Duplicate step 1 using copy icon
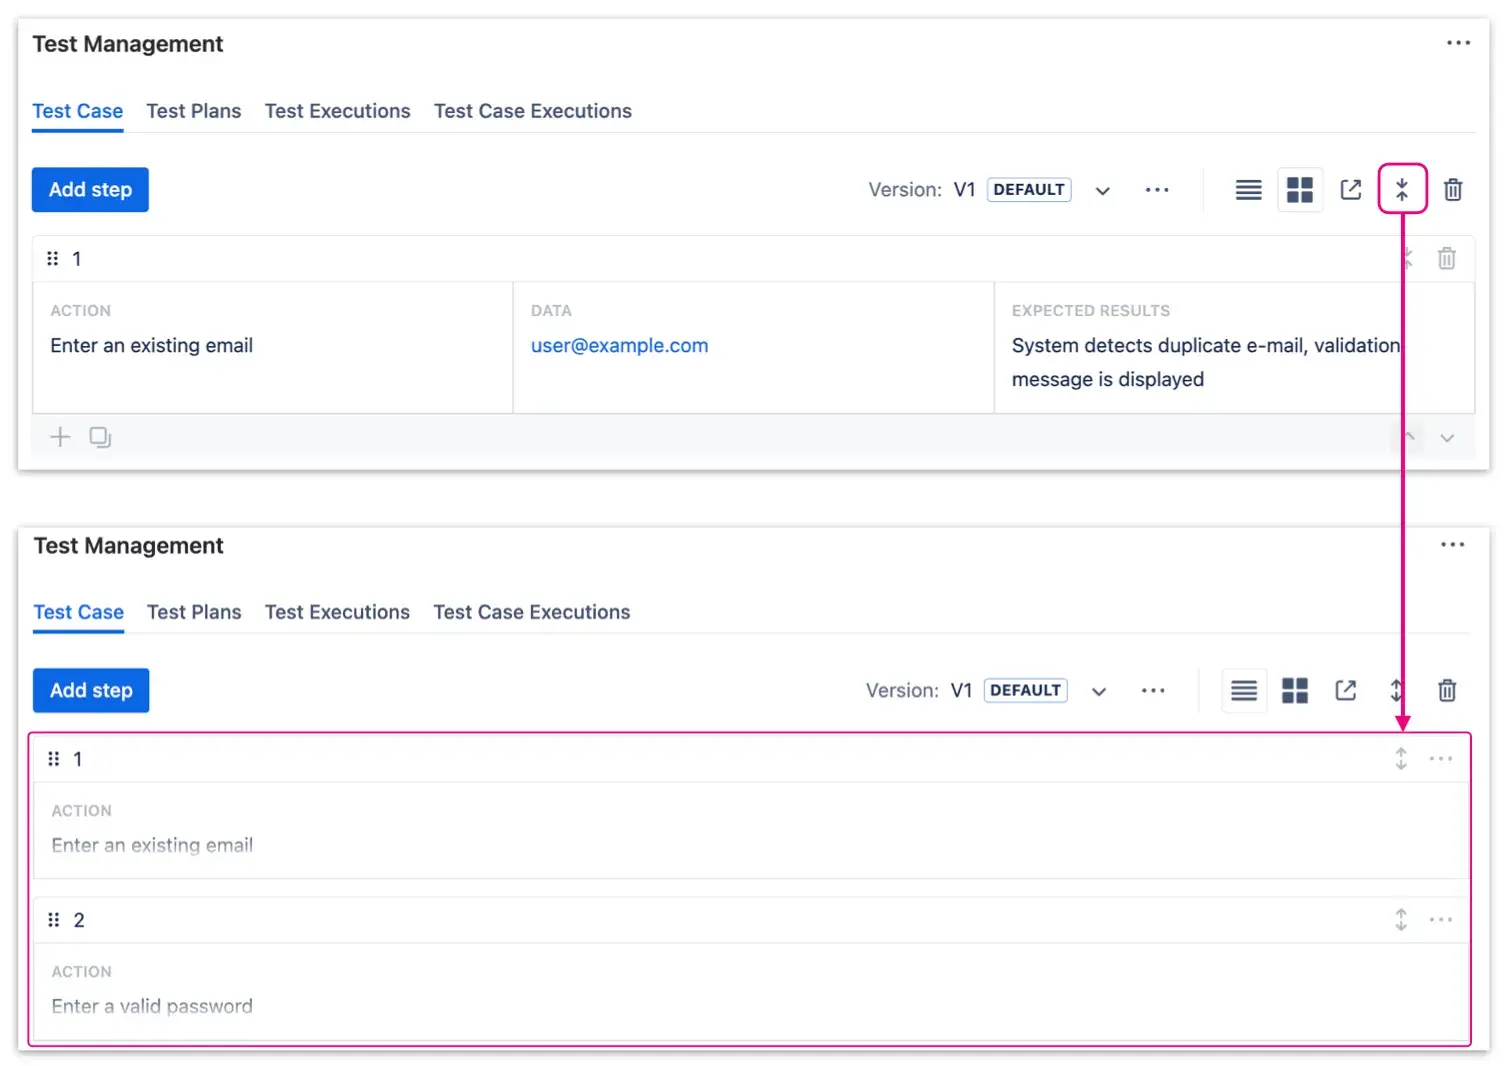 coord(99,437)
